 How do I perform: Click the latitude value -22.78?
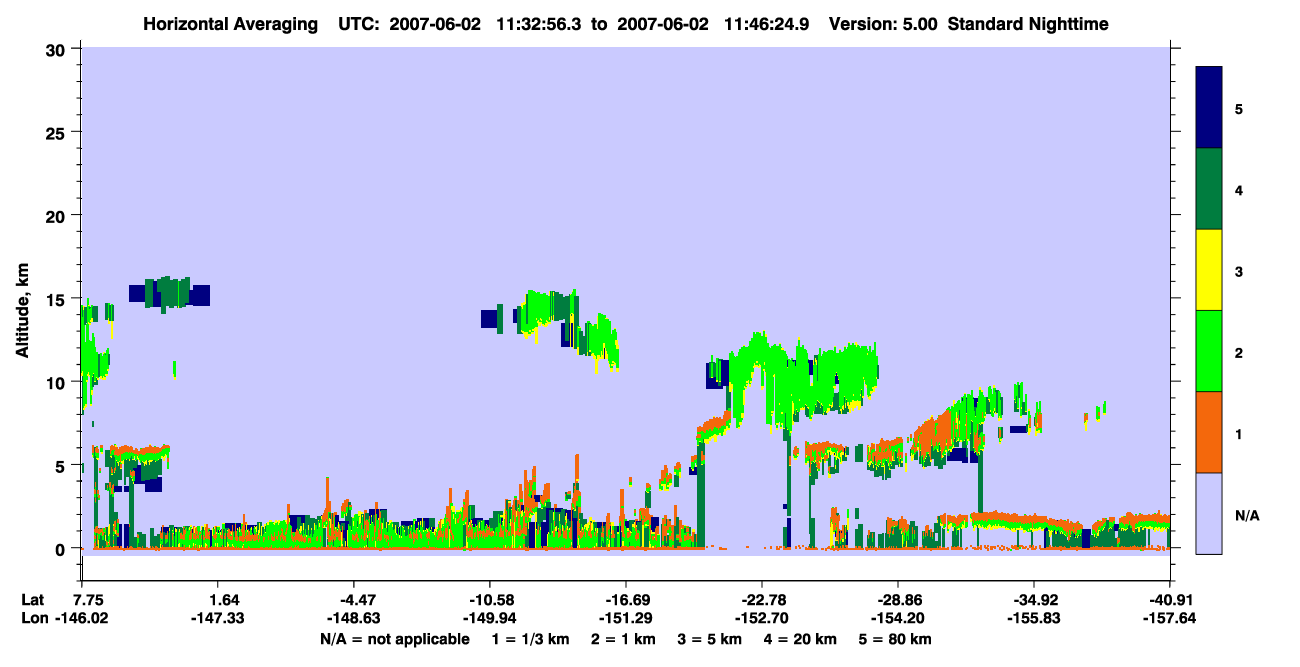[x=762, y=600]
